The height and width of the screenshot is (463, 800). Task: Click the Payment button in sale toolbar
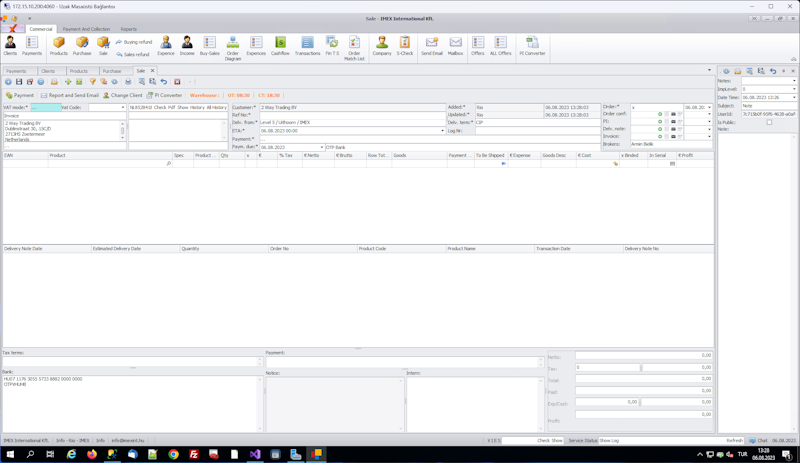(x=20, y=95)
